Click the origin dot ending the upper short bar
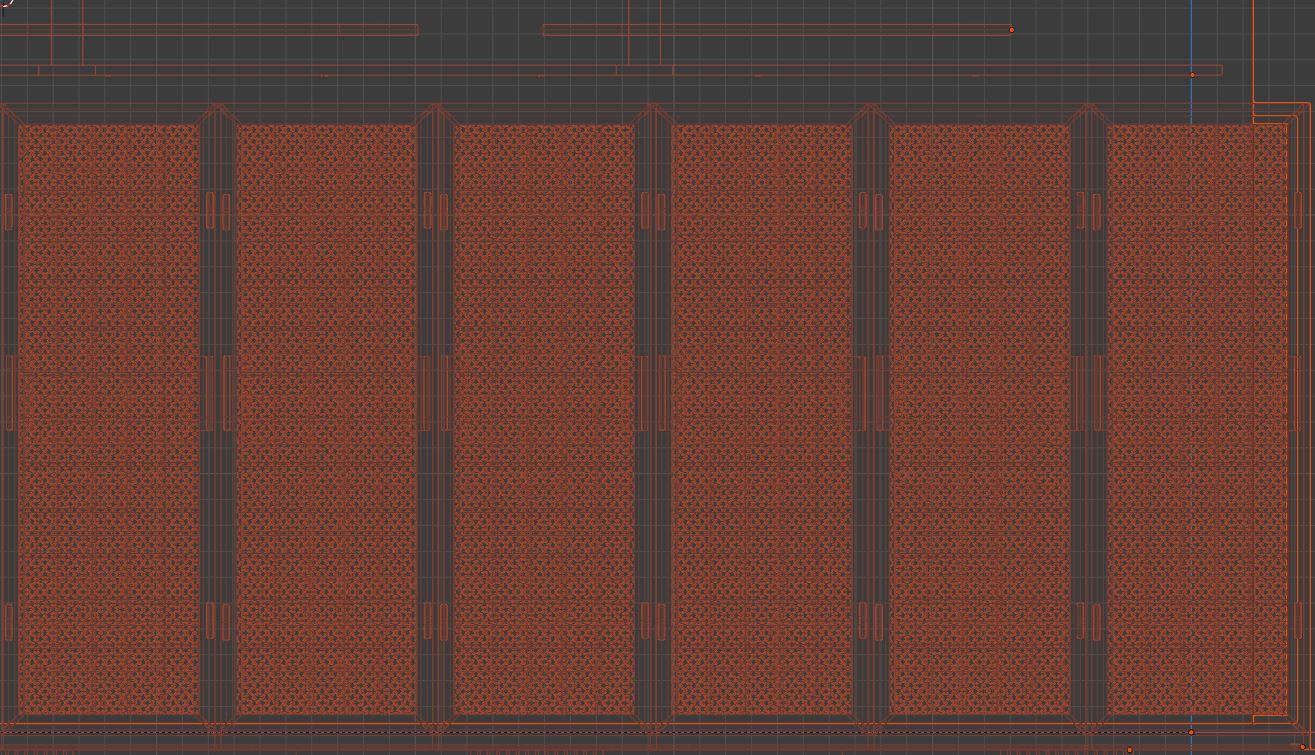 coord(1012,30)
